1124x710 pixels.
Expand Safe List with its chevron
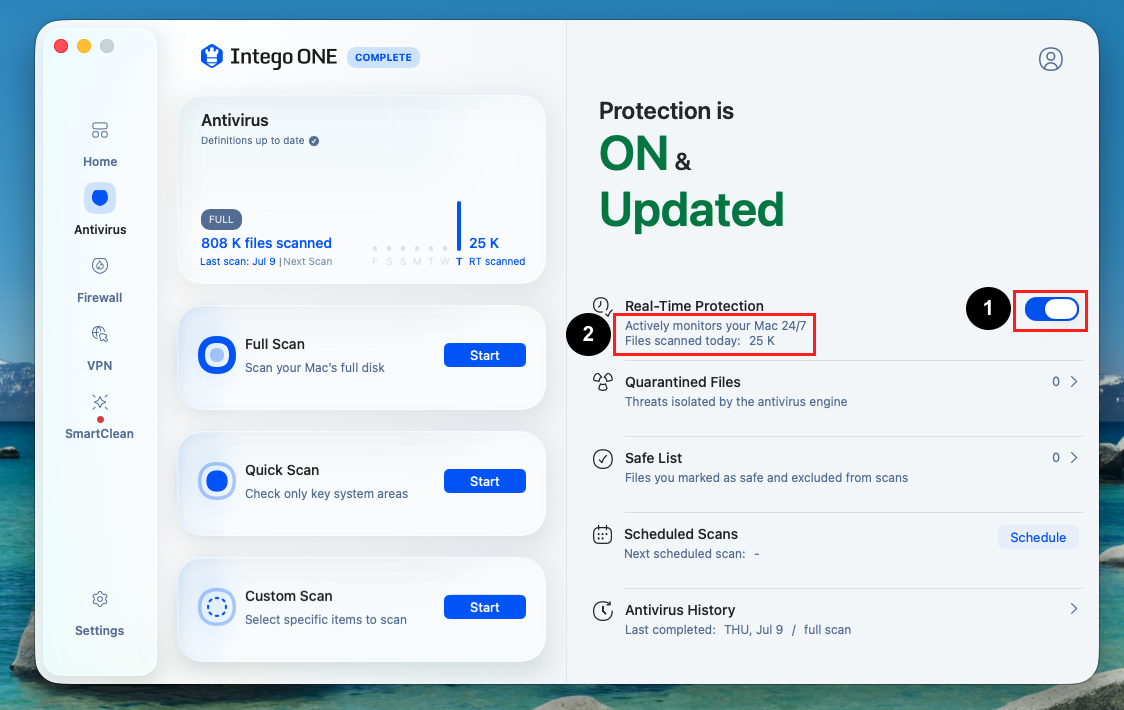click(x=1074, y=458)
